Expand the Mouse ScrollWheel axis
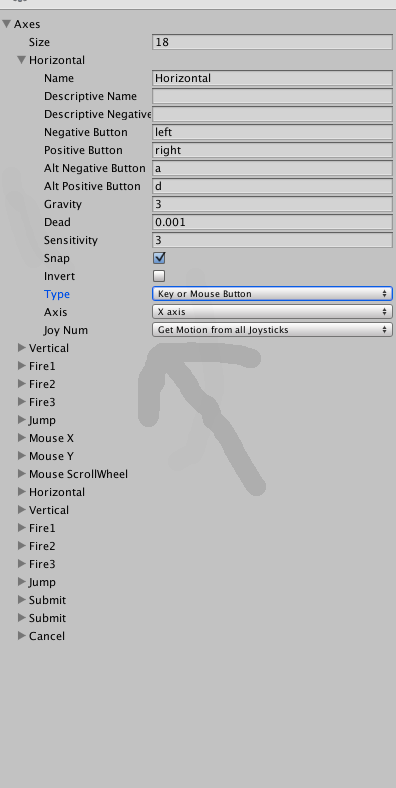 (22, 474)
